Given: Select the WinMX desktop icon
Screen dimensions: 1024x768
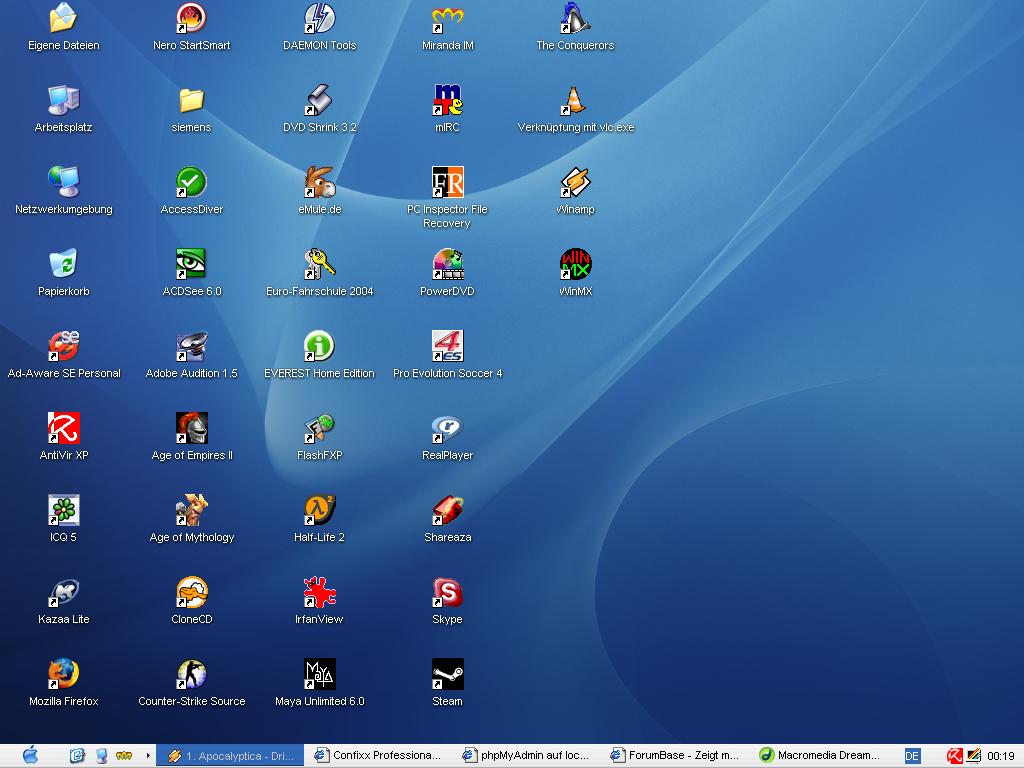Looking at the screenshot, I should [575, 264].
